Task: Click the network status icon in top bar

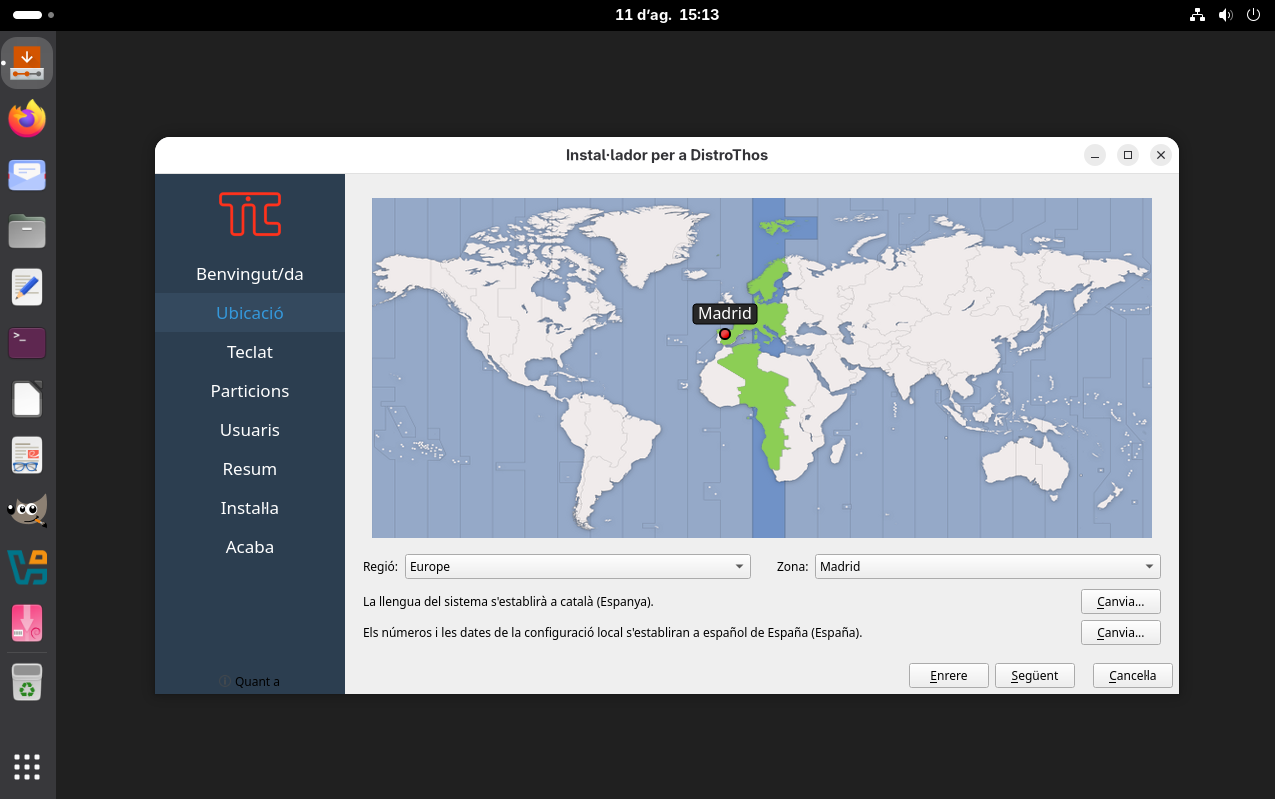Action: [x=1197, y=15]
